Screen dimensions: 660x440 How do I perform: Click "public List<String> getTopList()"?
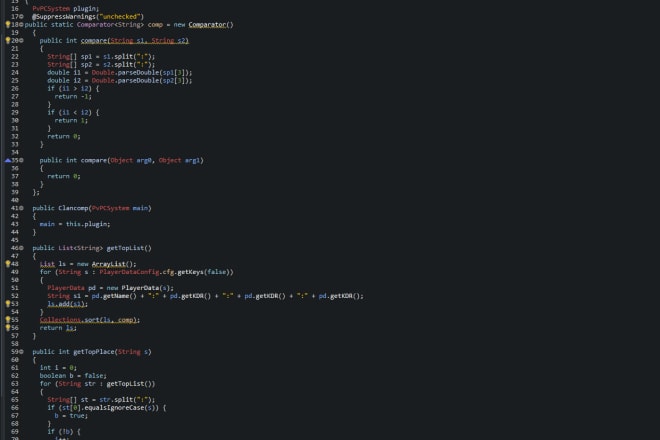pos(92,248)
